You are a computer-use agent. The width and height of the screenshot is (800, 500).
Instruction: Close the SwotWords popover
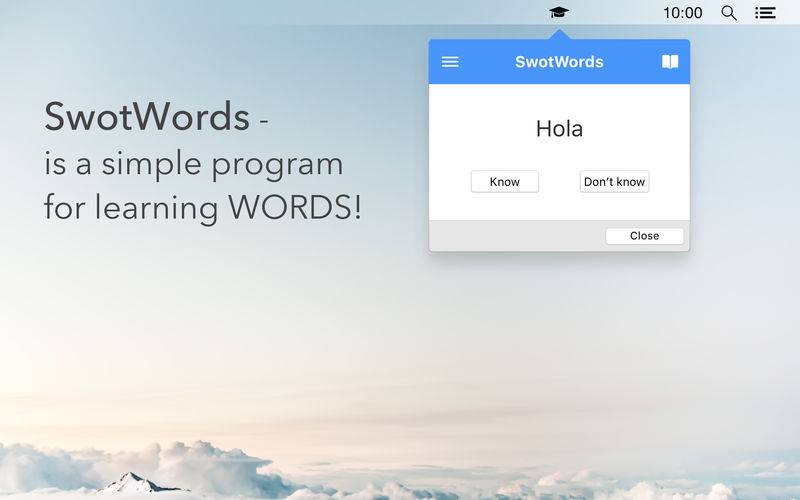pos(644,236)
